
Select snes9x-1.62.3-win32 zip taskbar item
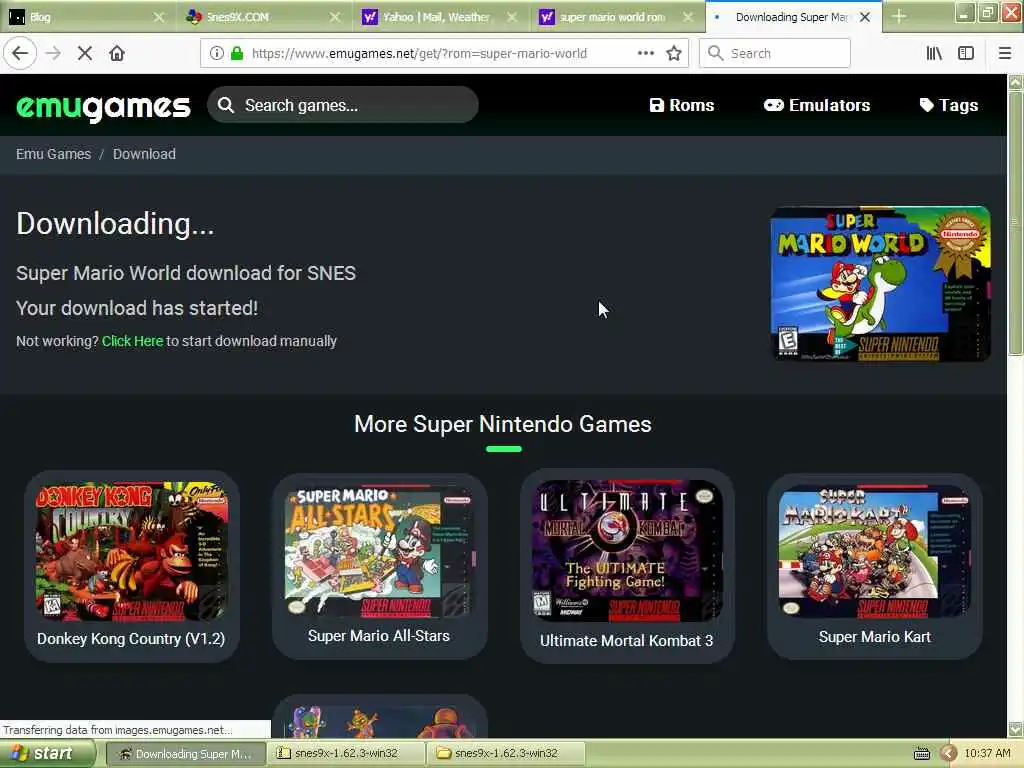tap(345, 754)
